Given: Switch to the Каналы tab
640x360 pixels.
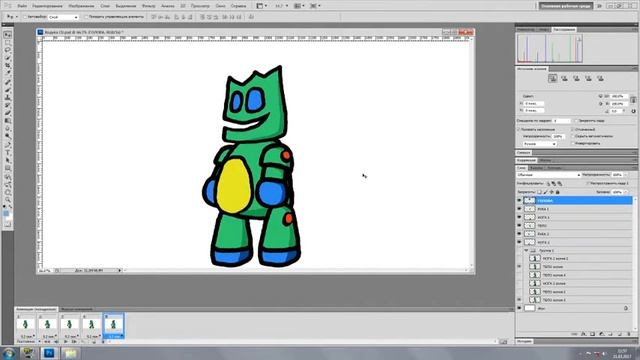Looking at the screenshot, I should point(536,168).
